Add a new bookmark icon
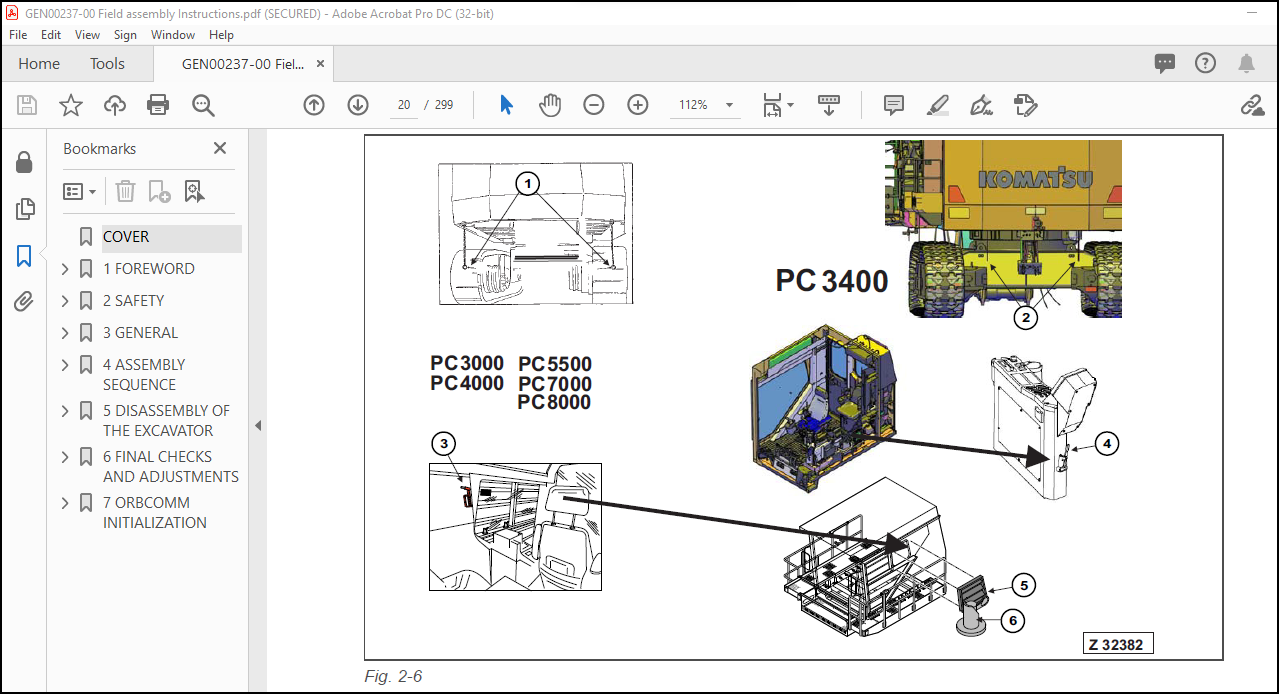 159,191
